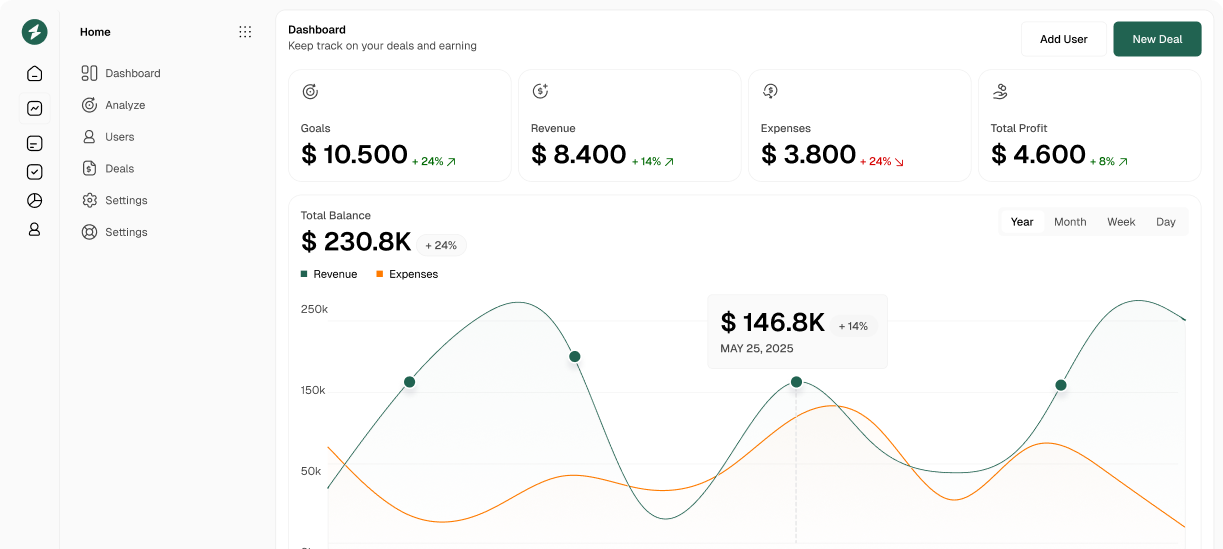Switch chart range to Month
The height and width of the screenshot is (549, 1223).
click(1070, 222)
